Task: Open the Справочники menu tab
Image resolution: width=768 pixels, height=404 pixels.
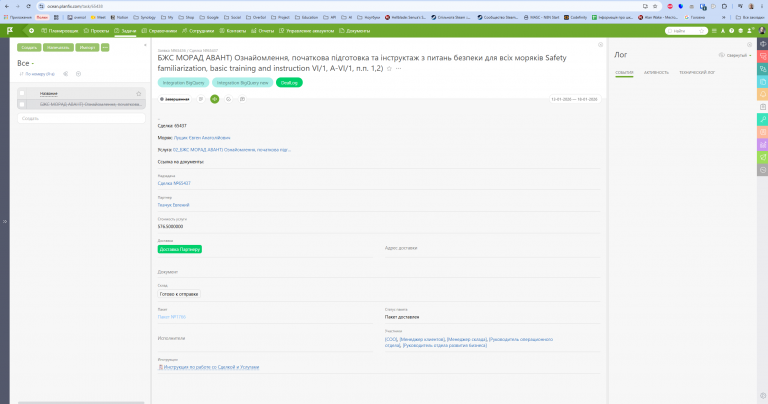Action: [159, 30]
